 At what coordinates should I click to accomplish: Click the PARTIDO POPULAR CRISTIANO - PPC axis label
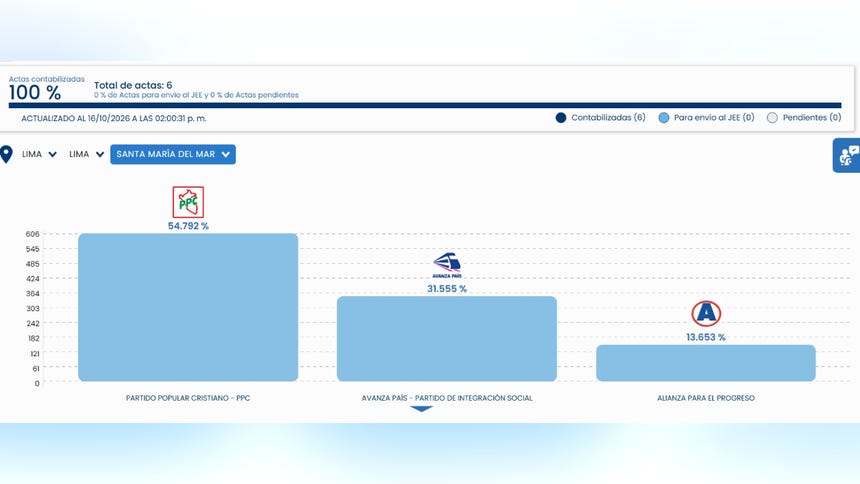pyautogui.click(x=188, y=398)
